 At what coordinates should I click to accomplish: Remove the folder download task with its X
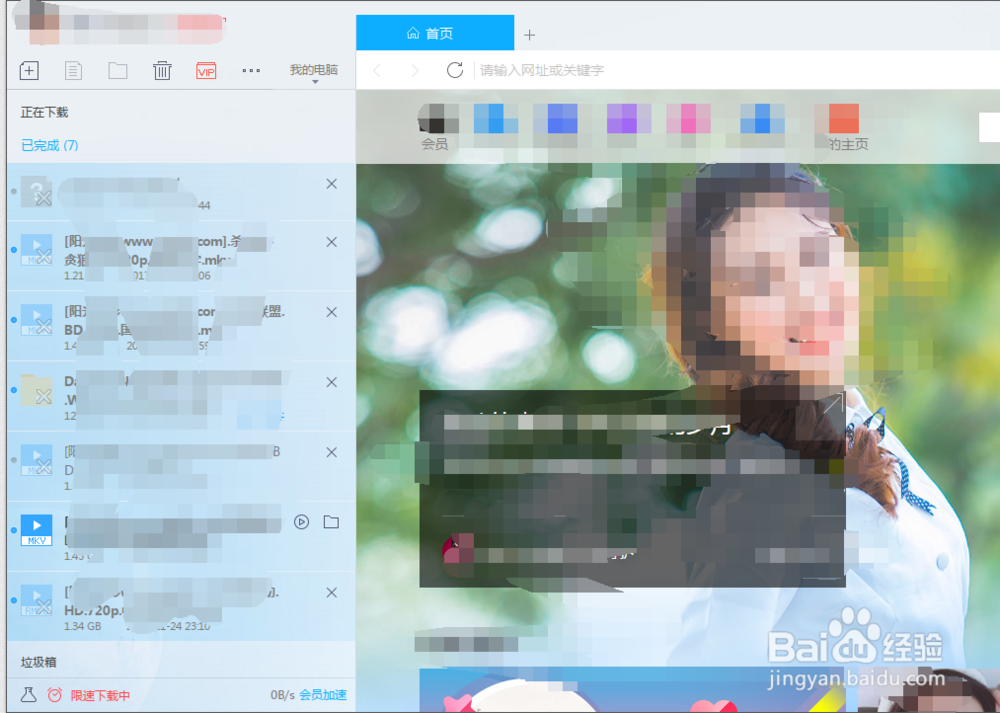(x=332, y=382)
